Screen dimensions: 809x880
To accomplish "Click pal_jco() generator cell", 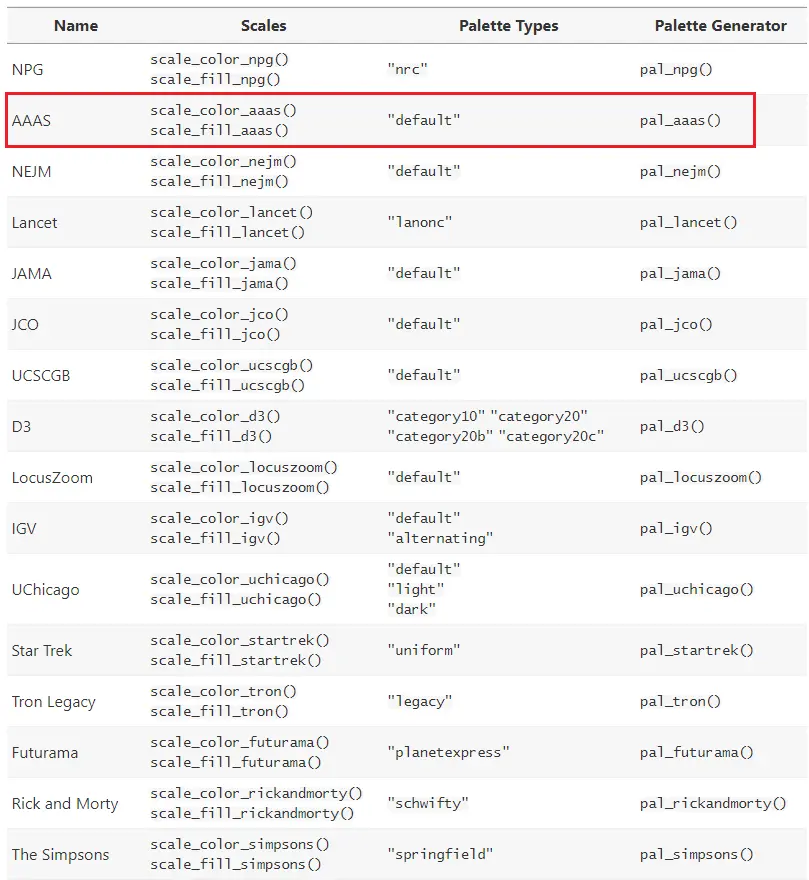I will click(676, 325).
